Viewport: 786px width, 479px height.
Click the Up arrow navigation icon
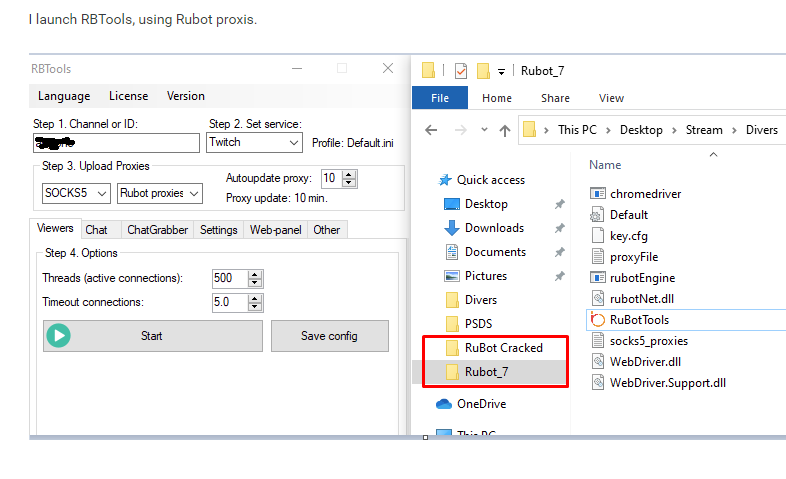point(505,130)
